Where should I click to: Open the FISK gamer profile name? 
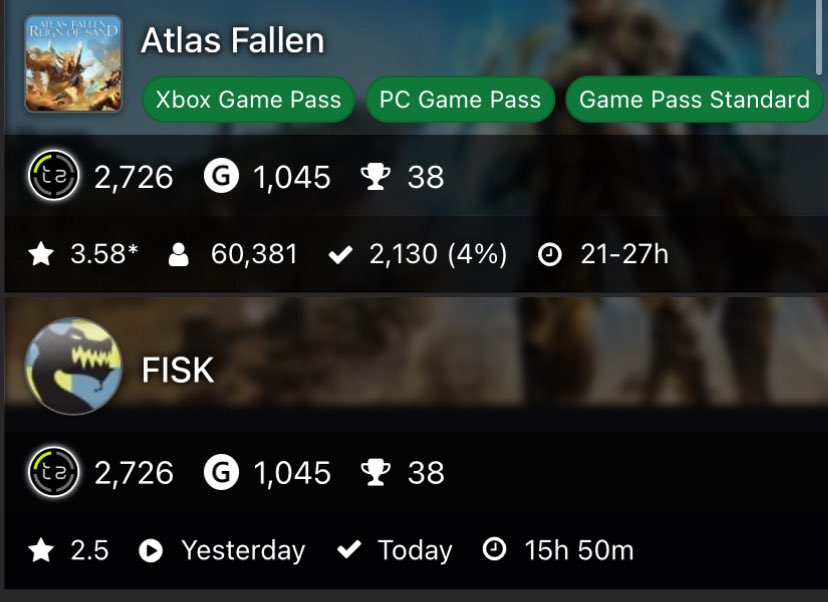(177, 370)
